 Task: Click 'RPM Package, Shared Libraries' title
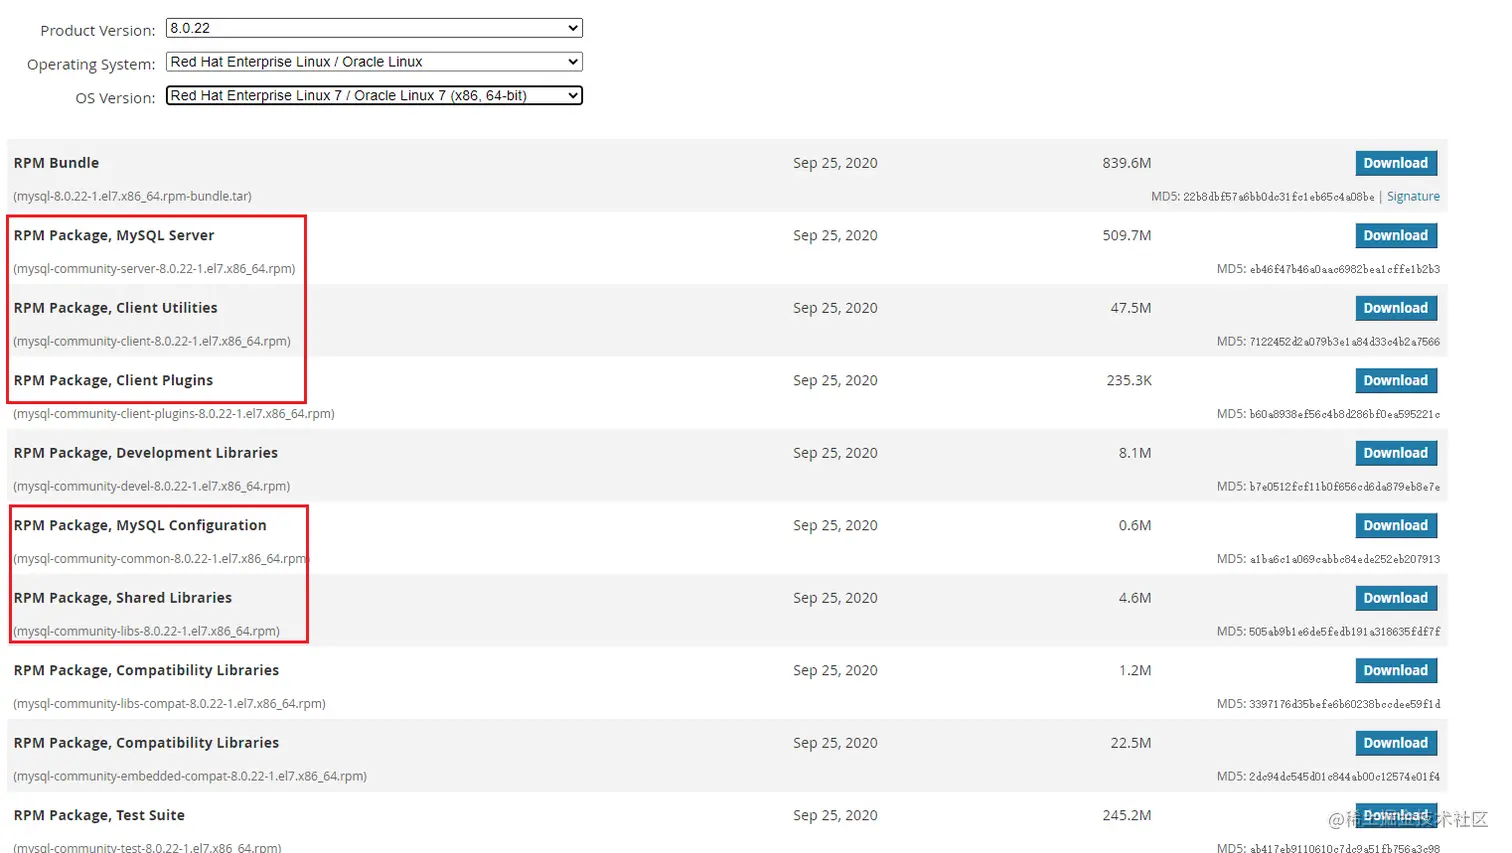[123, 598]
